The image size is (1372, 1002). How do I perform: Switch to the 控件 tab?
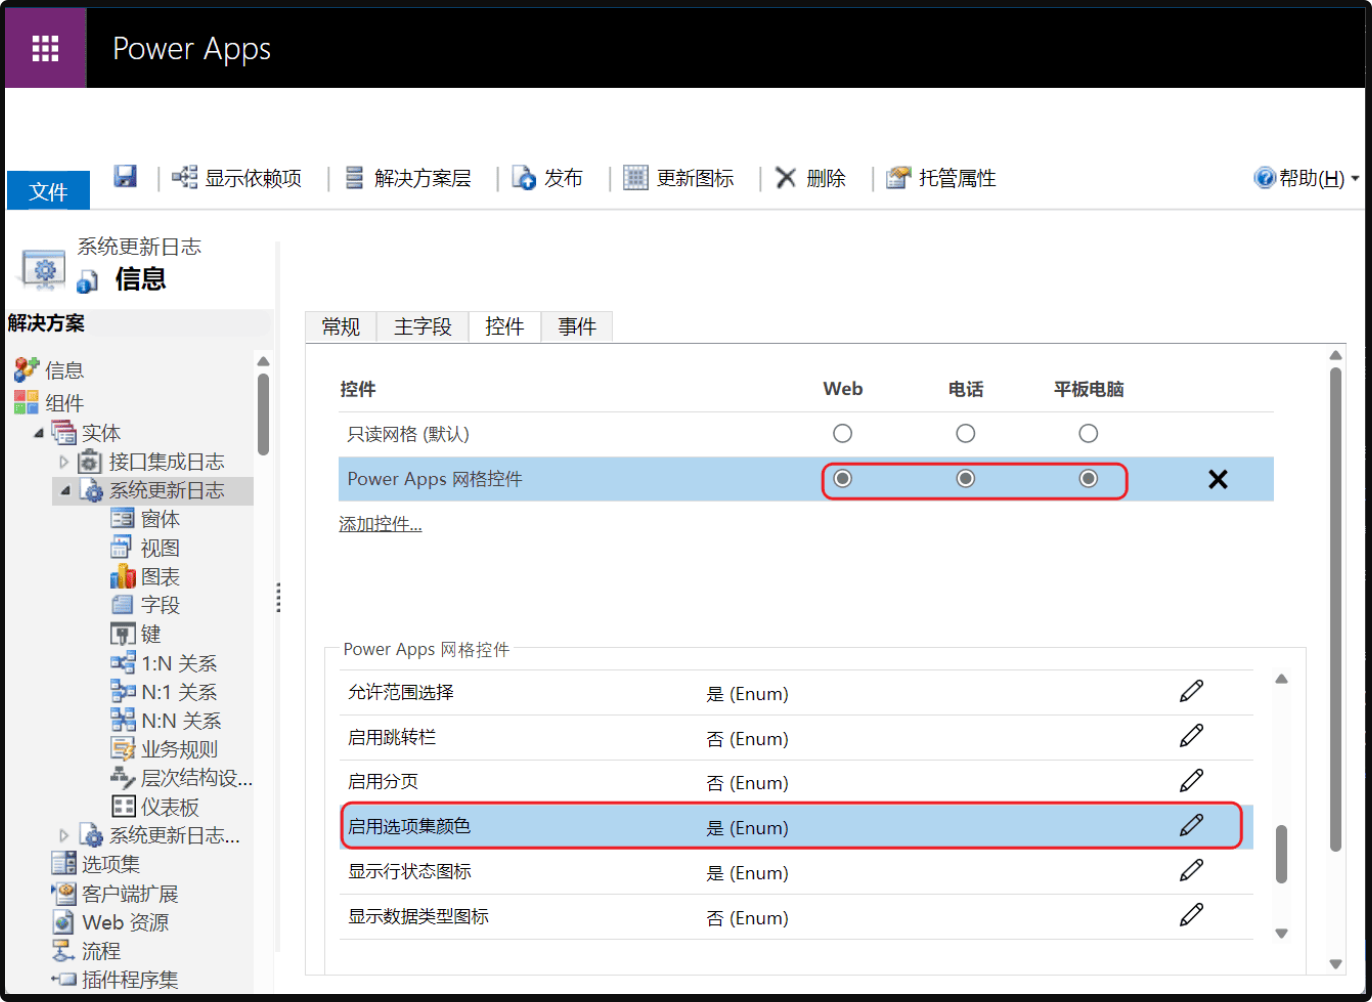tap(505, 327)
